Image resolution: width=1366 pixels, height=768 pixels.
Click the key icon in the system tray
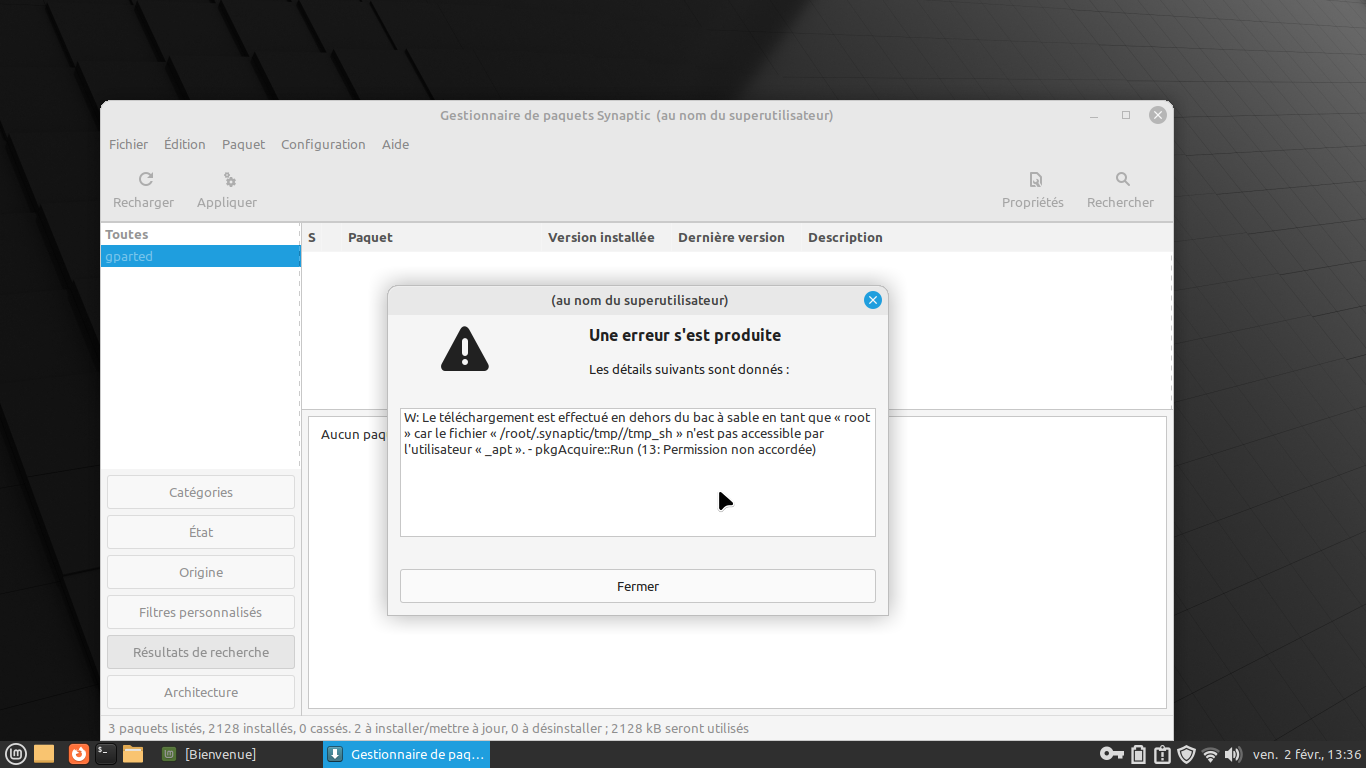1112,754
